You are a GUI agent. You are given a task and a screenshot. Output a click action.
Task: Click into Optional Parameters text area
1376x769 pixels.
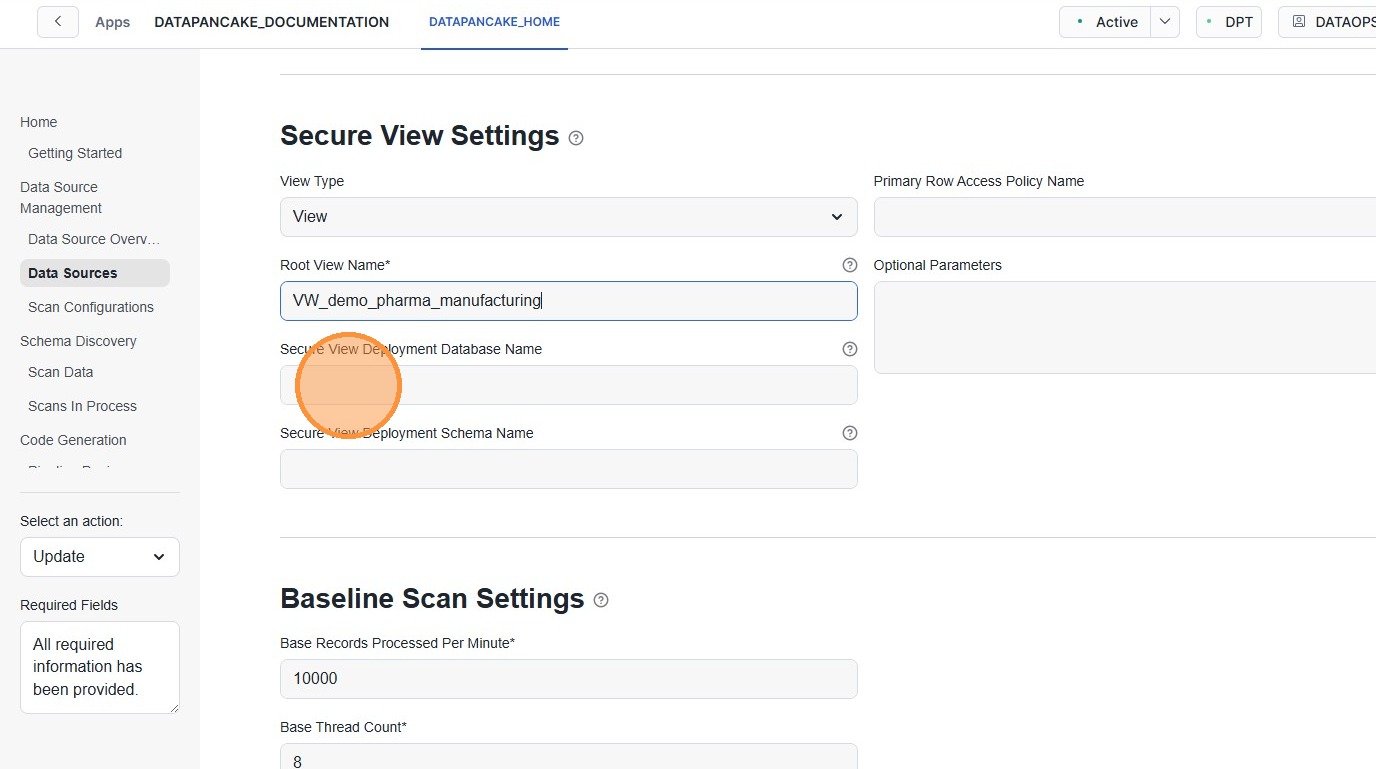1124,327
